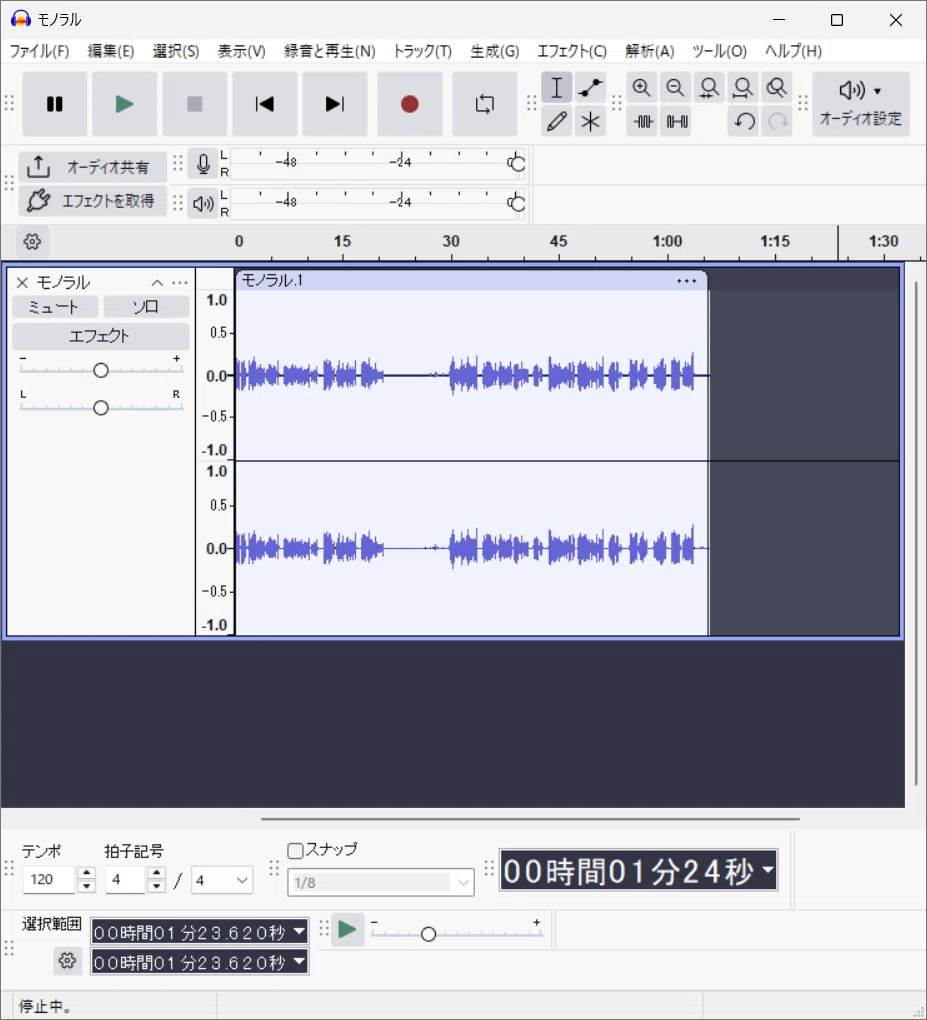Click the エフェクトを取得 button
The image size is (927, 1020).
tap(92, 200)
